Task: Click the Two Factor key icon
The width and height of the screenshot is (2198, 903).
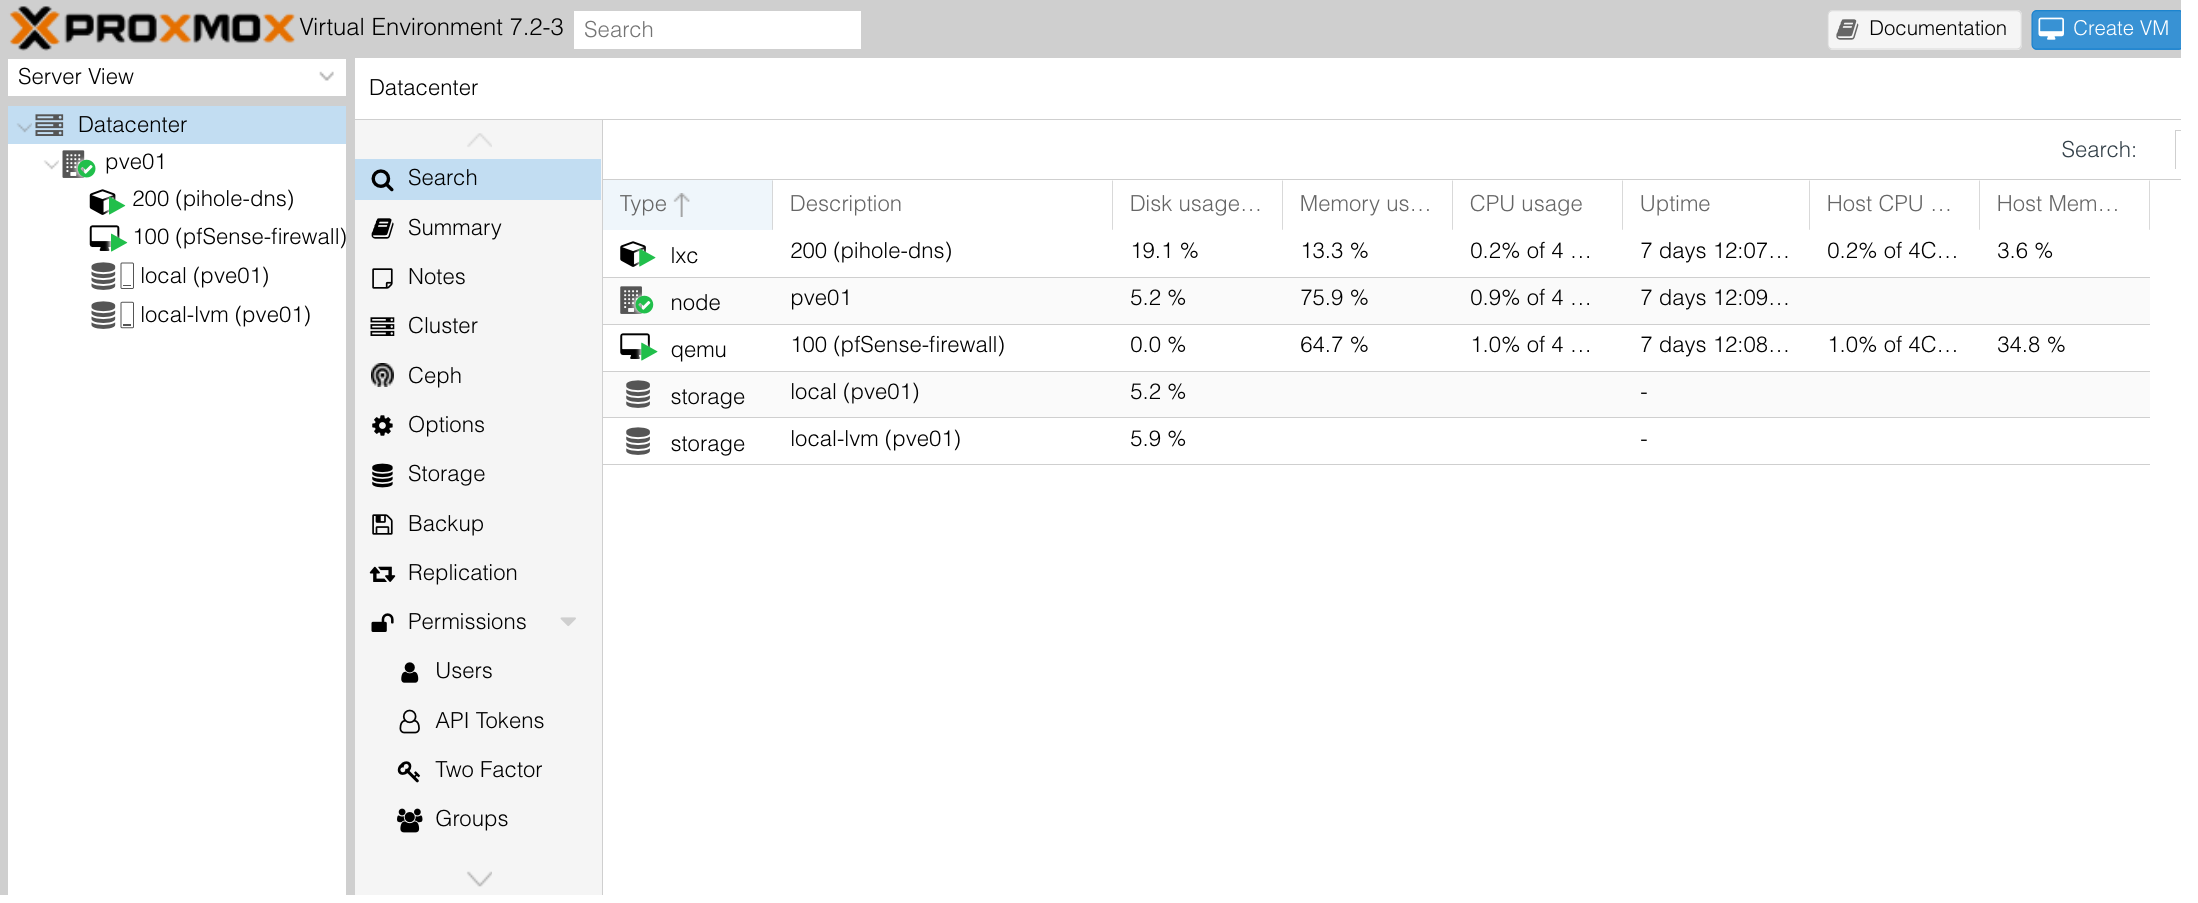Action: (x=408, y=771)
